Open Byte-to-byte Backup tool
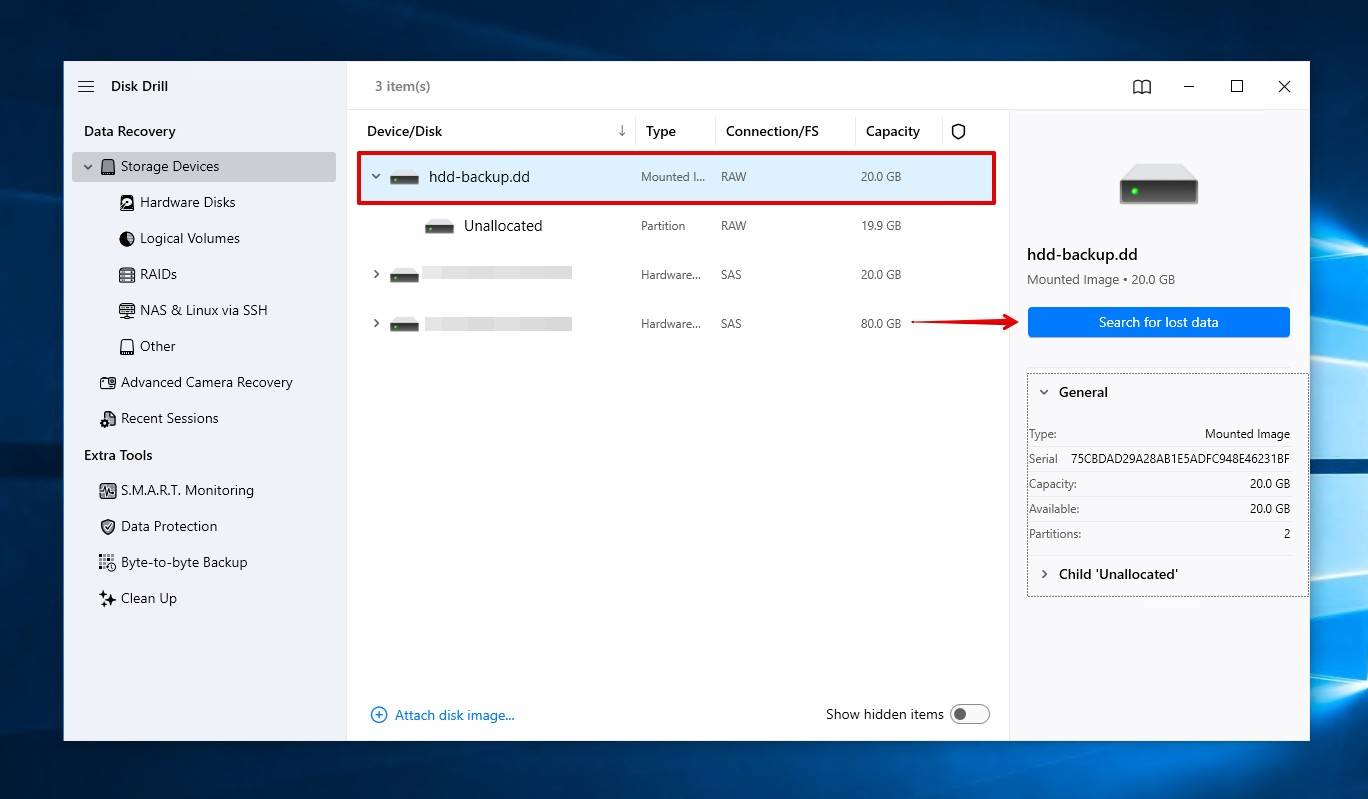Image resolution: width=1368 pixels, height=799 pixels. click(x=183, y=562)
